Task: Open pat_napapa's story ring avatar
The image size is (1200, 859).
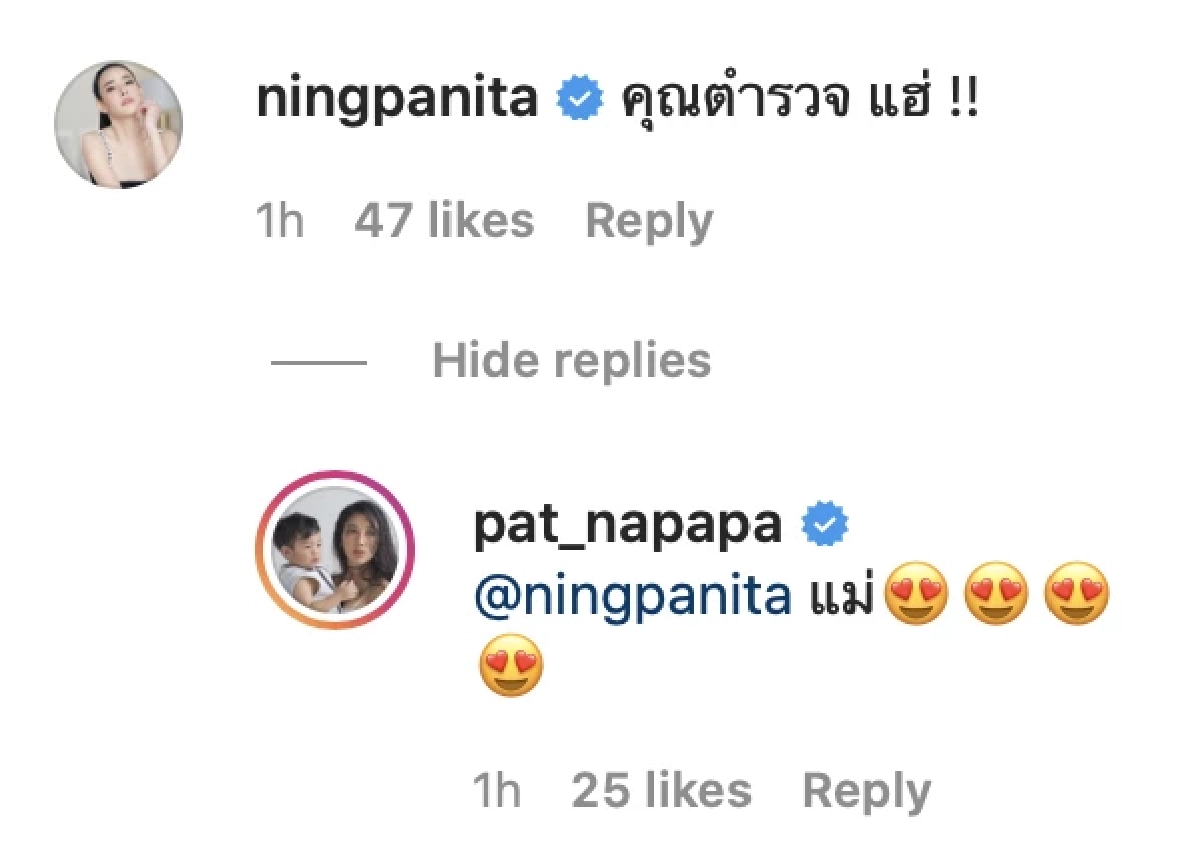Action: (x=335, y=550)
